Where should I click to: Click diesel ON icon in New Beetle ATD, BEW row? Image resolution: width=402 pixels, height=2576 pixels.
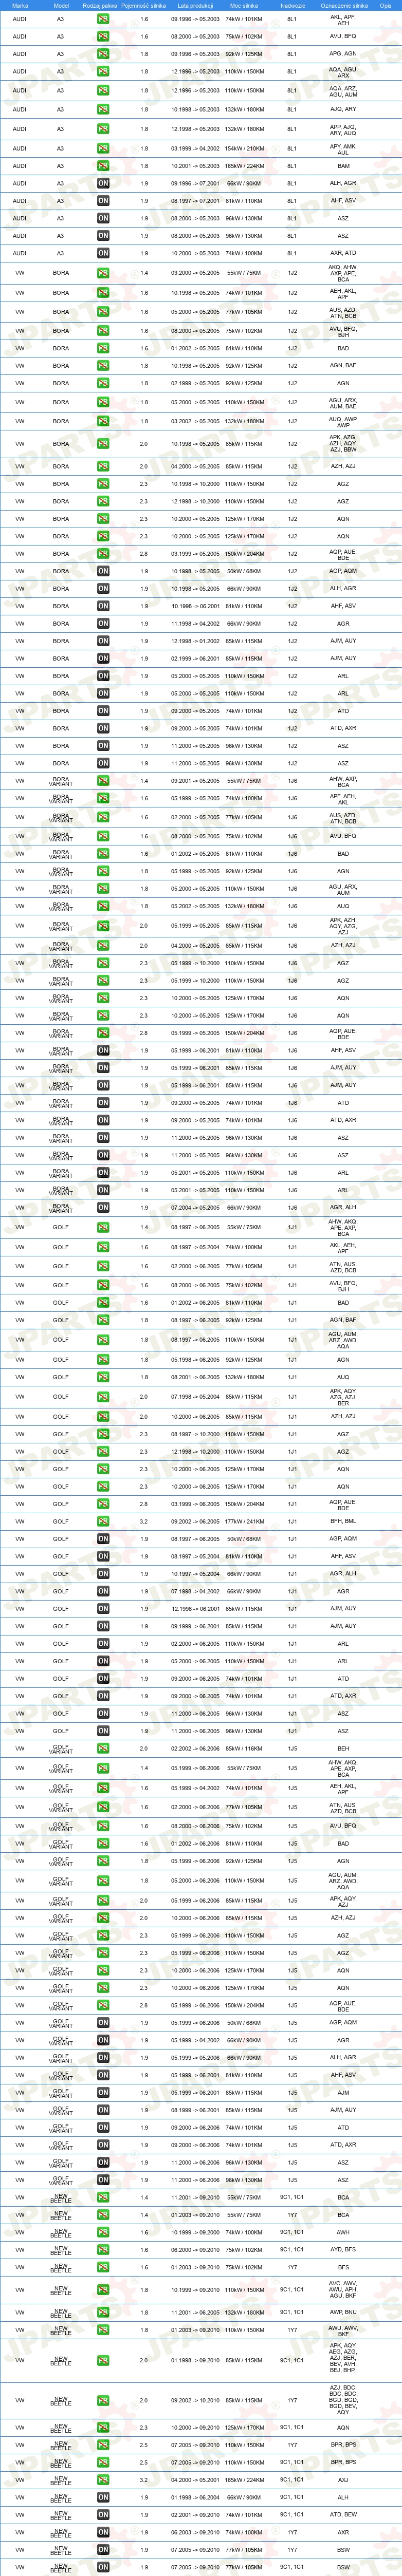103,2514
